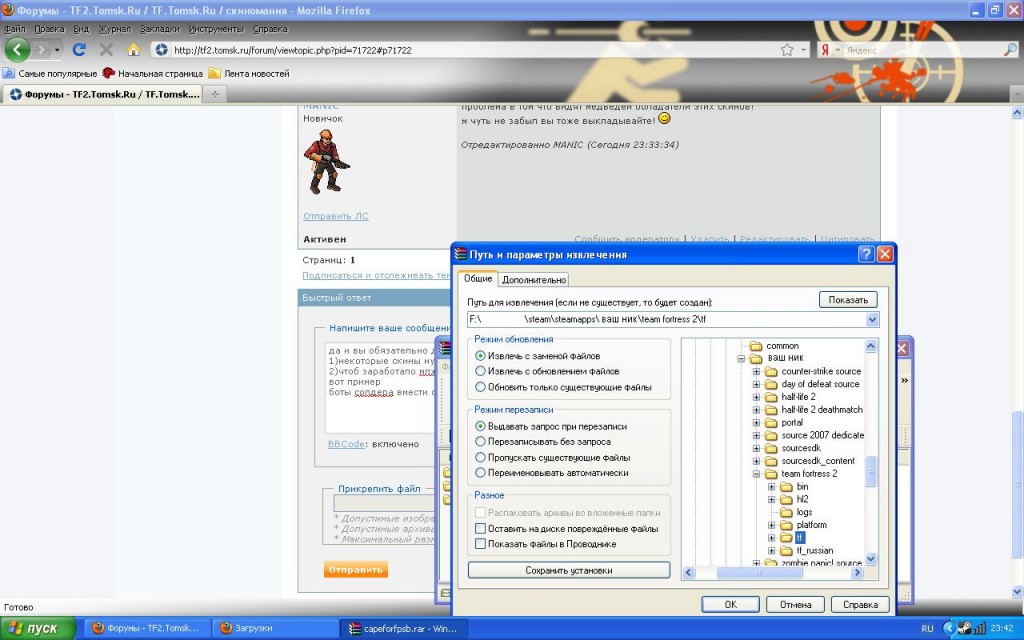This screenshot has height=640, width=1024.
Task: Click the stop loading X icon
Action: pyautogui.click(x=106, y=50)
